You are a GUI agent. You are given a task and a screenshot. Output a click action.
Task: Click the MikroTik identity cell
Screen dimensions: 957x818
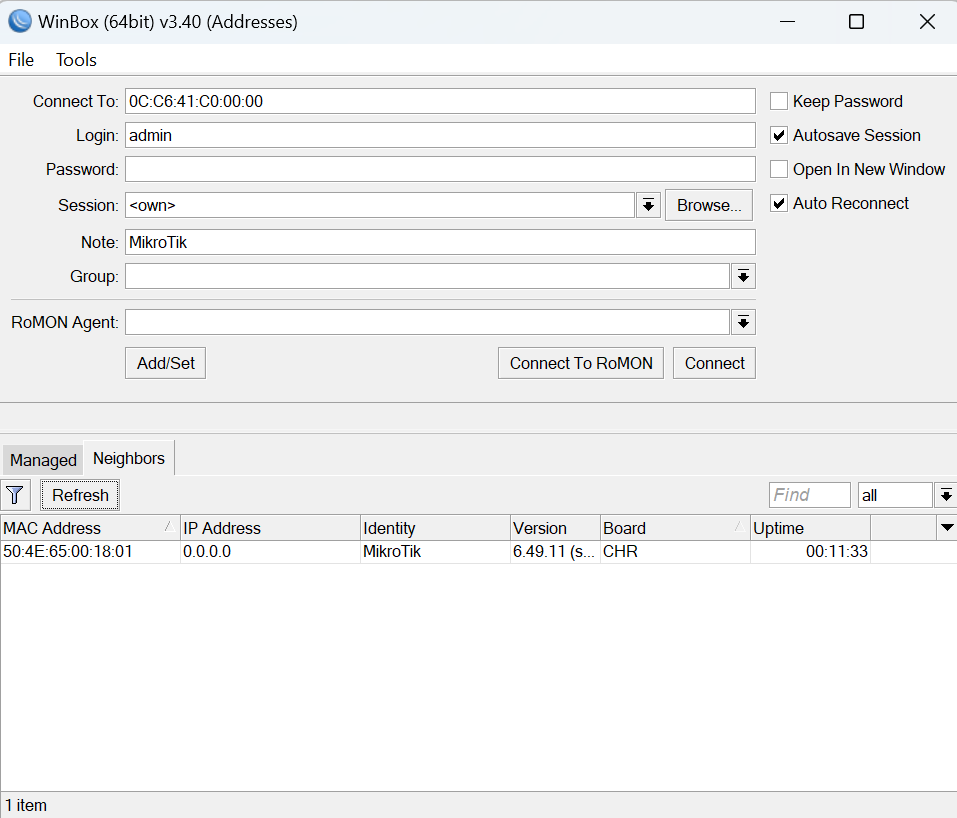[435, 552]
